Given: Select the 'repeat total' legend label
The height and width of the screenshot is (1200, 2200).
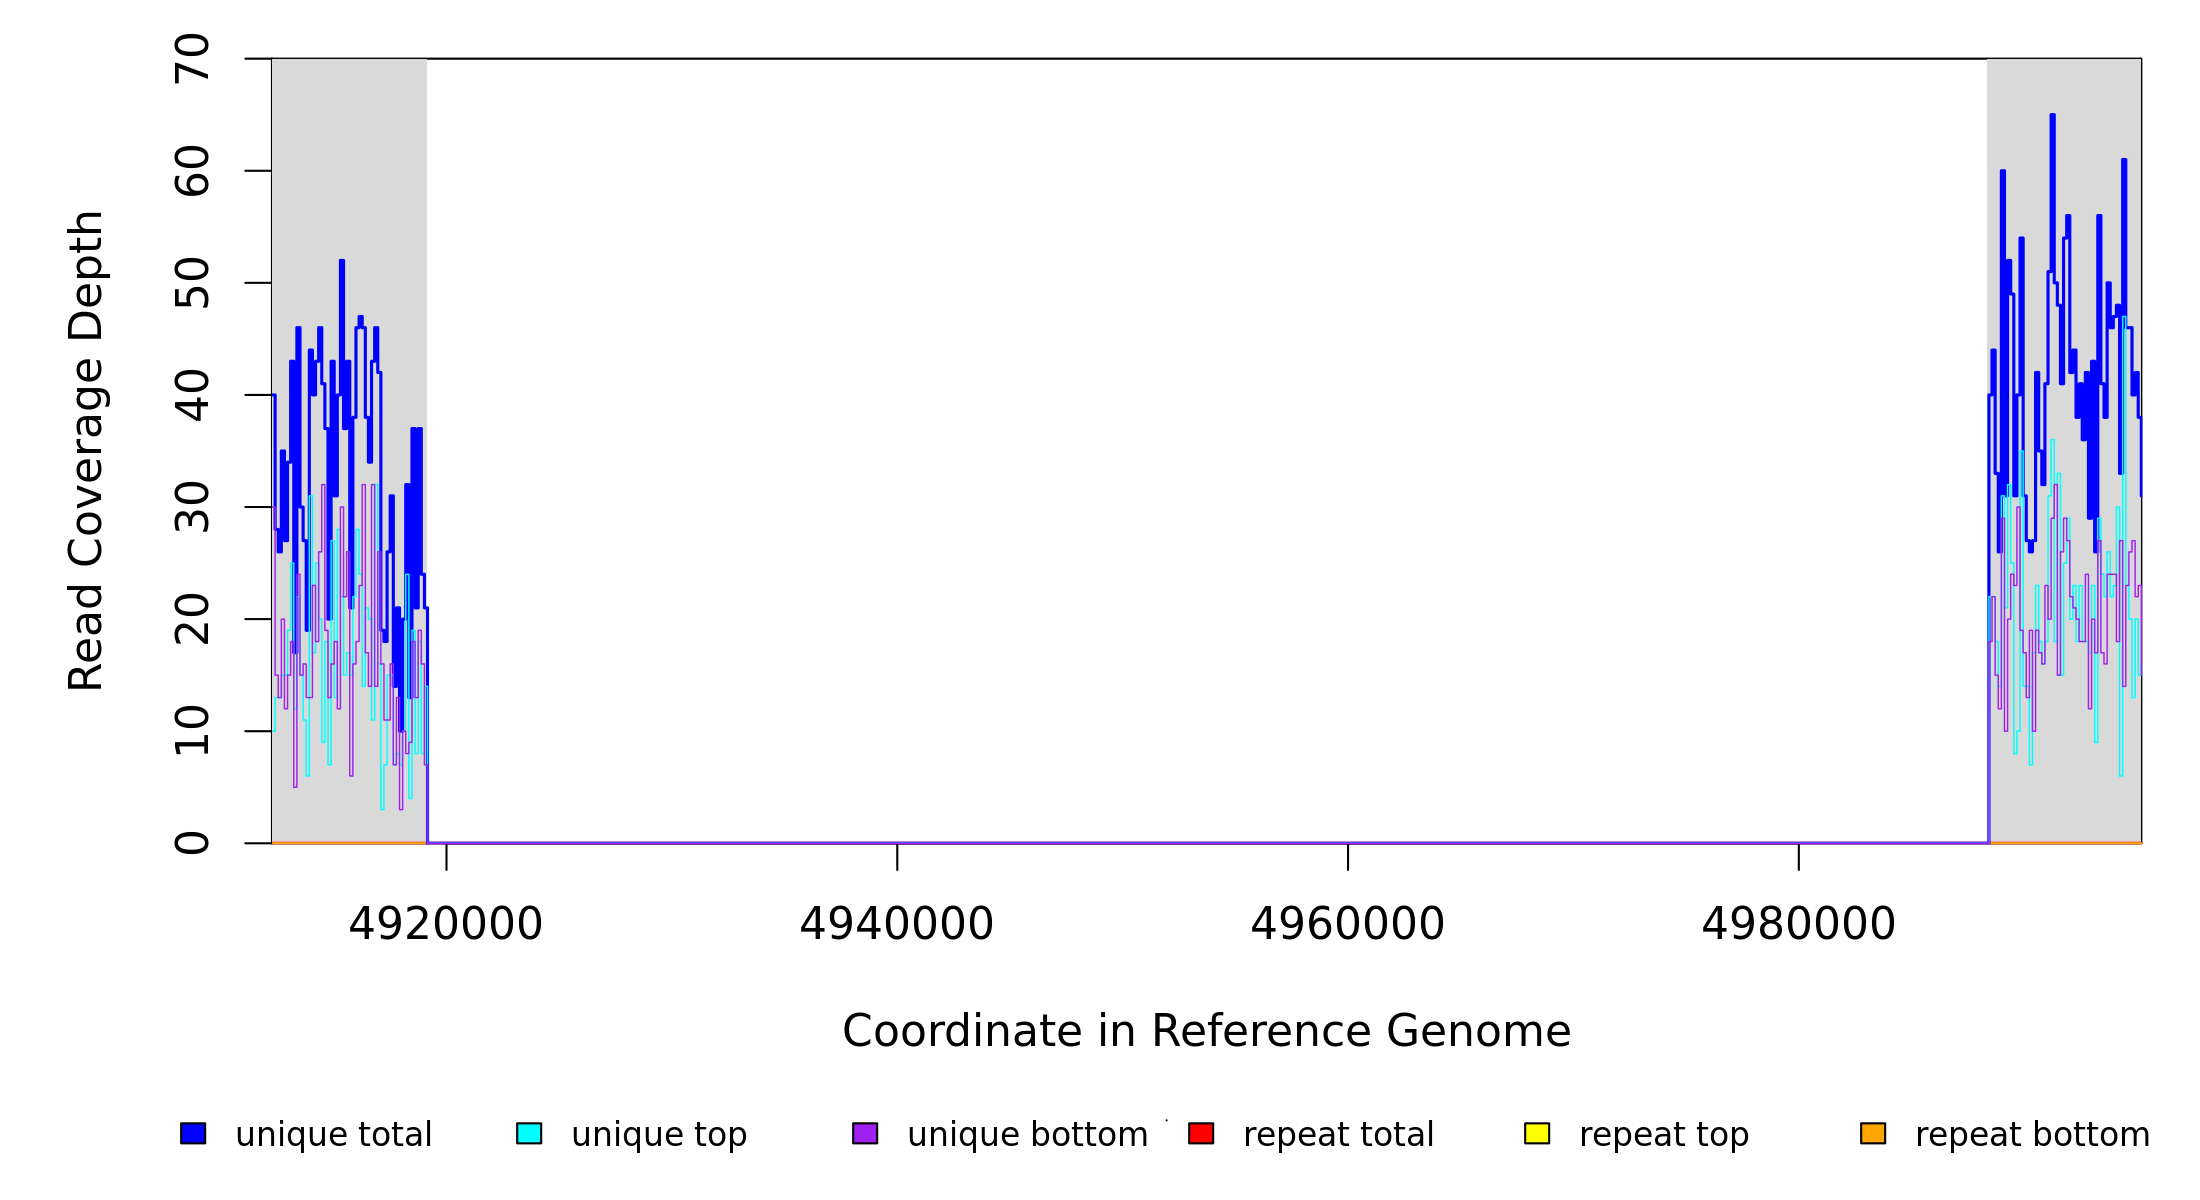Looking at the screenshot, I should (1338, 1135).
